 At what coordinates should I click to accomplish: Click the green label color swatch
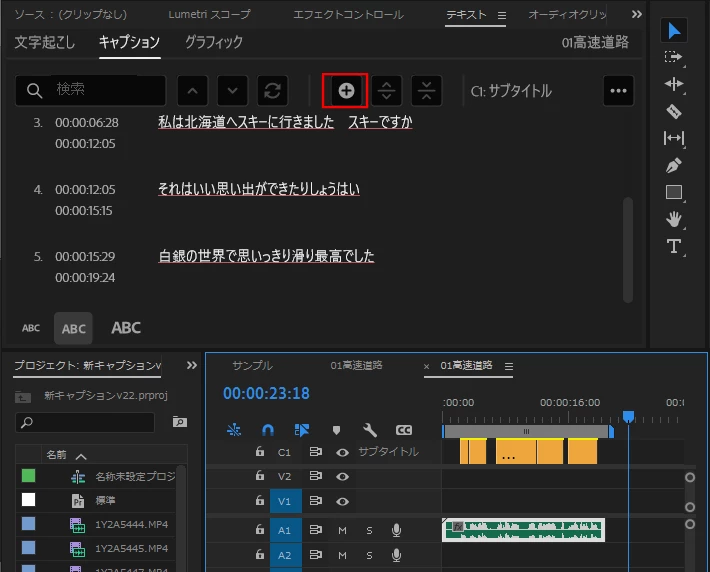tap(29, 476)
